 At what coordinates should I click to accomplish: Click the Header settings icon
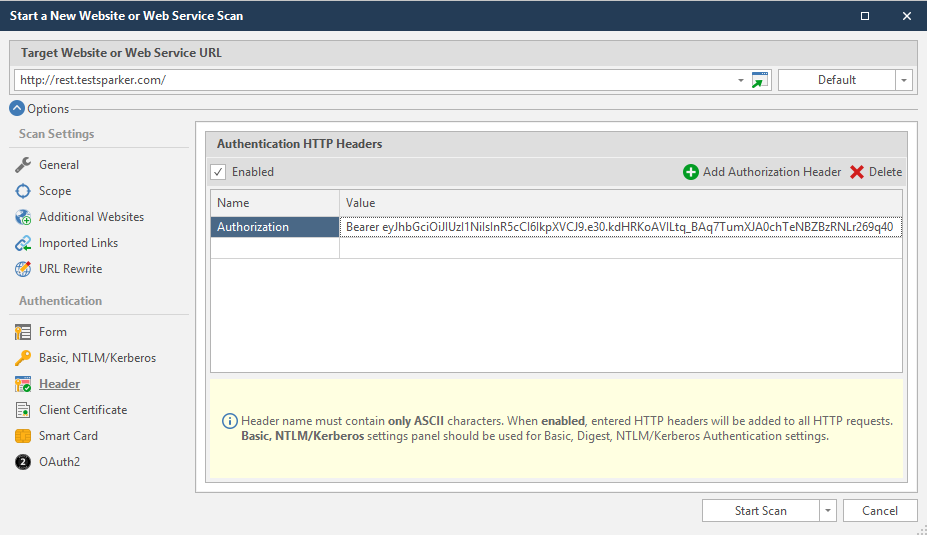(x=23, y=384)
